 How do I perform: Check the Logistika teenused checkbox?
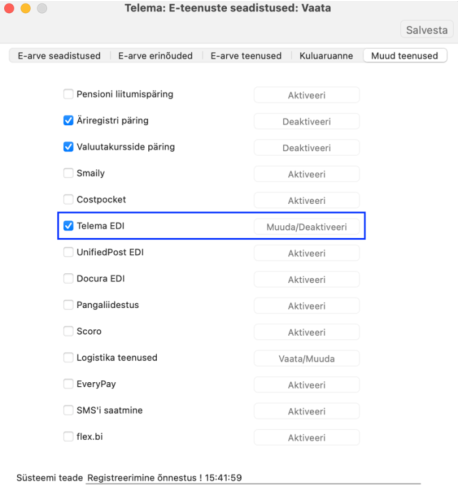(68, 357)
